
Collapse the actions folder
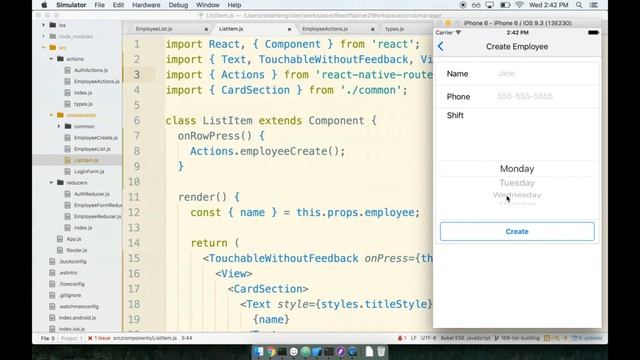tap(51, 59)
